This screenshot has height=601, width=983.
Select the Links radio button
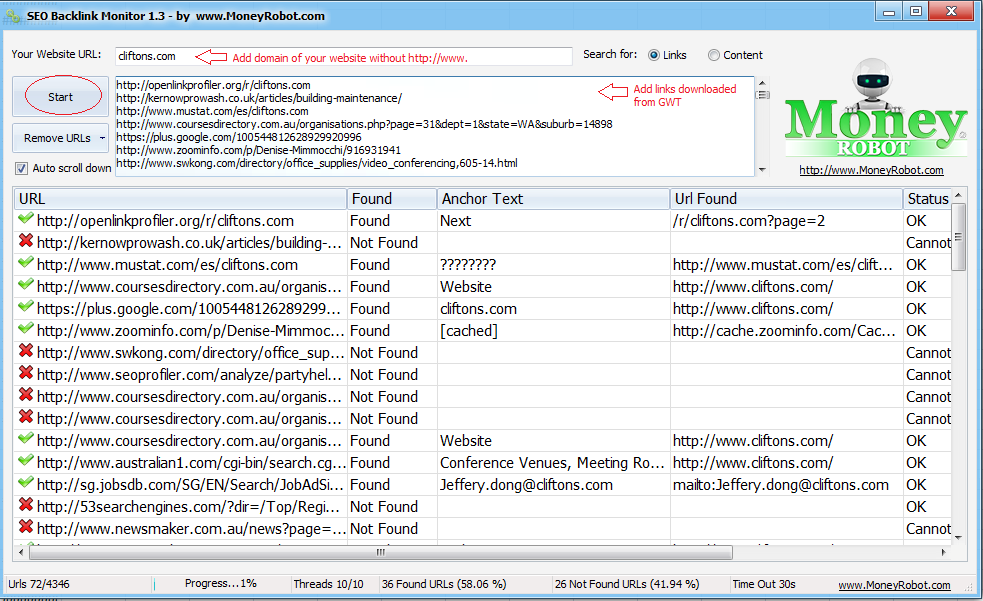(654, 55)
